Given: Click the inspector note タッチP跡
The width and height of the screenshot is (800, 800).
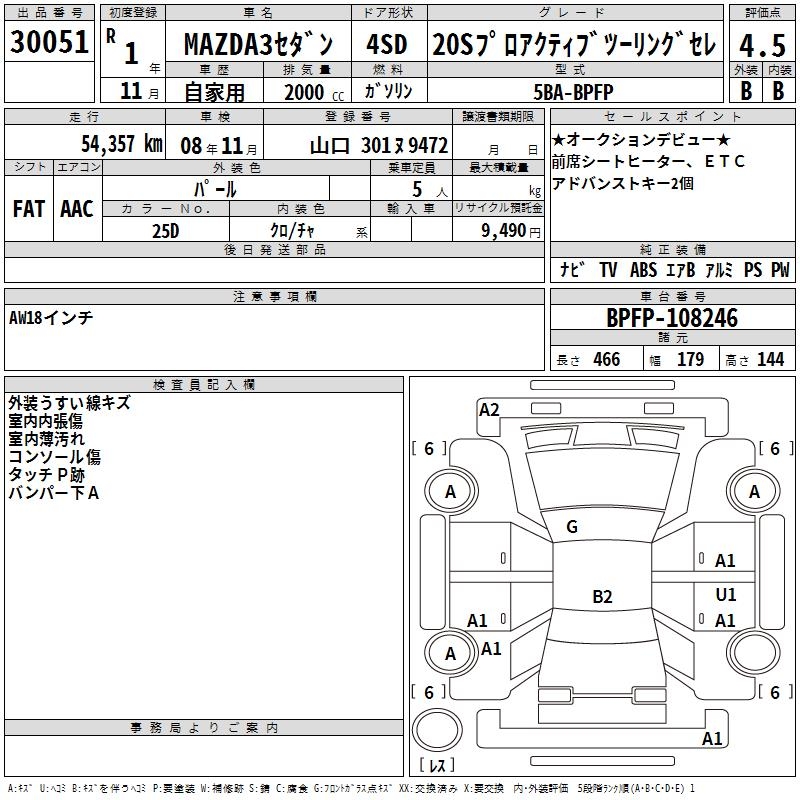Looking at the screenshot, I should 46,474.
